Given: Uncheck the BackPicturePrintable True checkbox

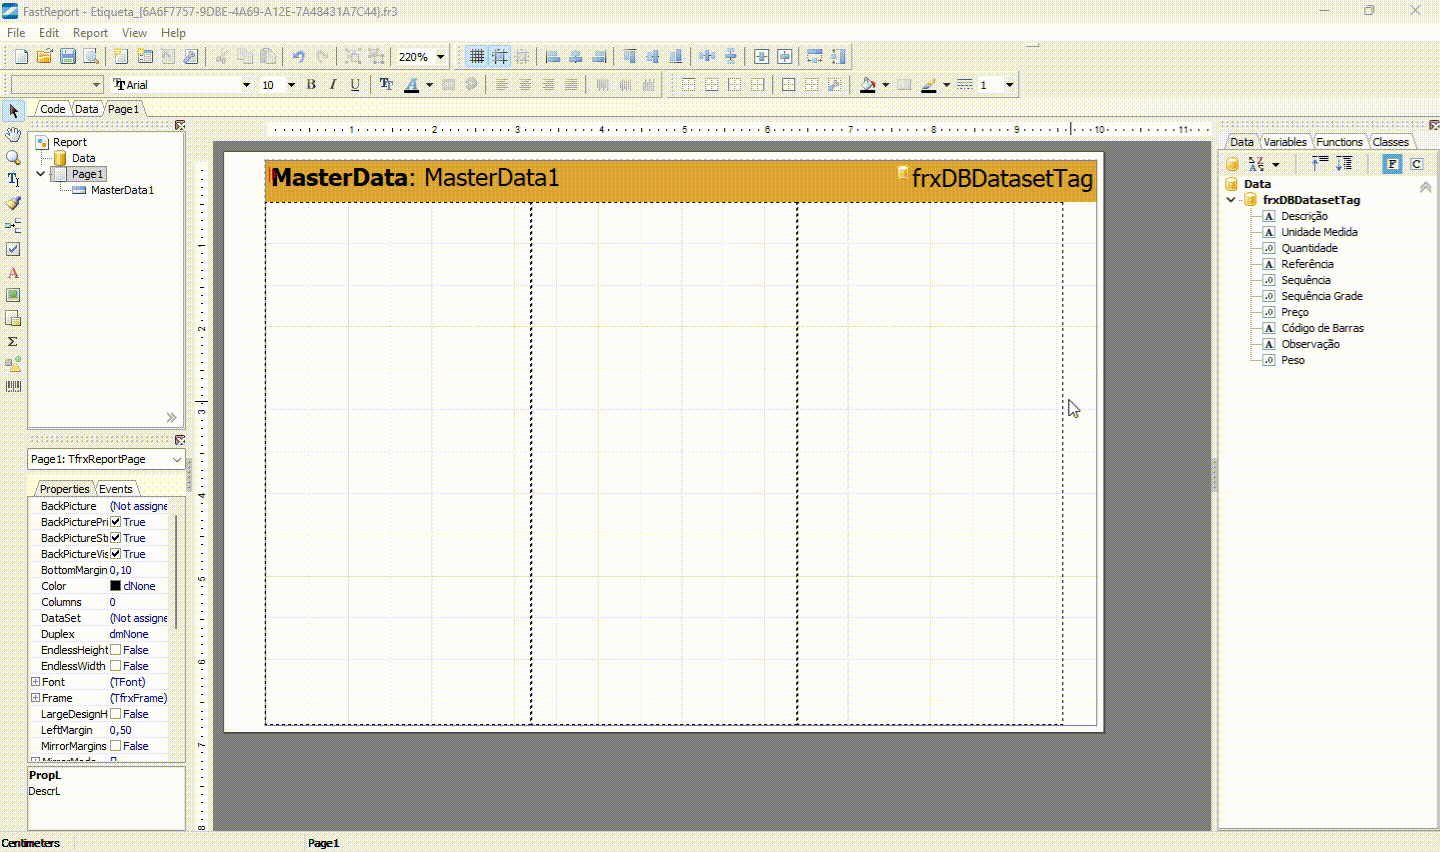Looking at the screenshot, I should pyautogui.click(x=116, y=522).
